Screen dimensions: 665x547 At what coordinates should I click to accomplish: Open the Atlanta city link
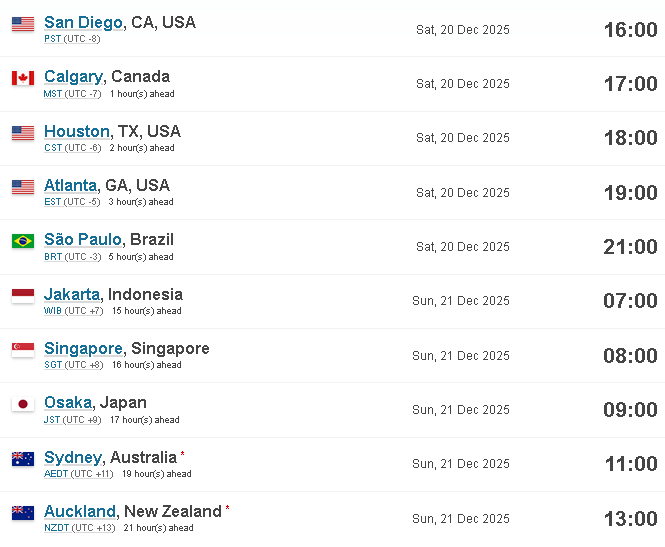[x=70, y=185]
